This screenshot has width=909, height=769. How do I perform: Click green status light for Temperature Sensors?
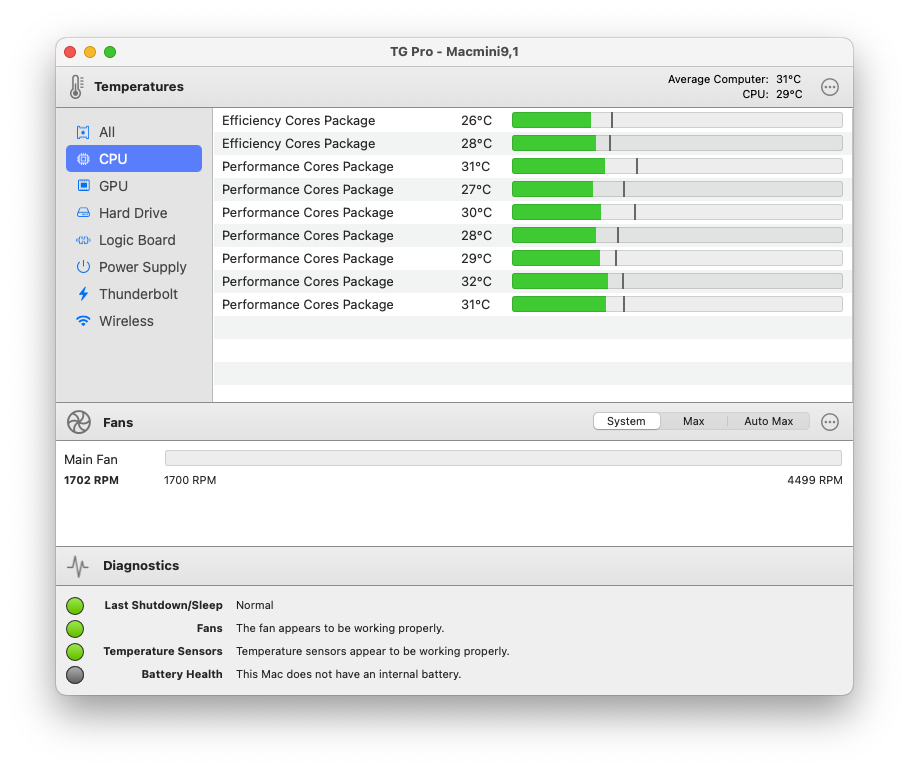pos(75,652)
